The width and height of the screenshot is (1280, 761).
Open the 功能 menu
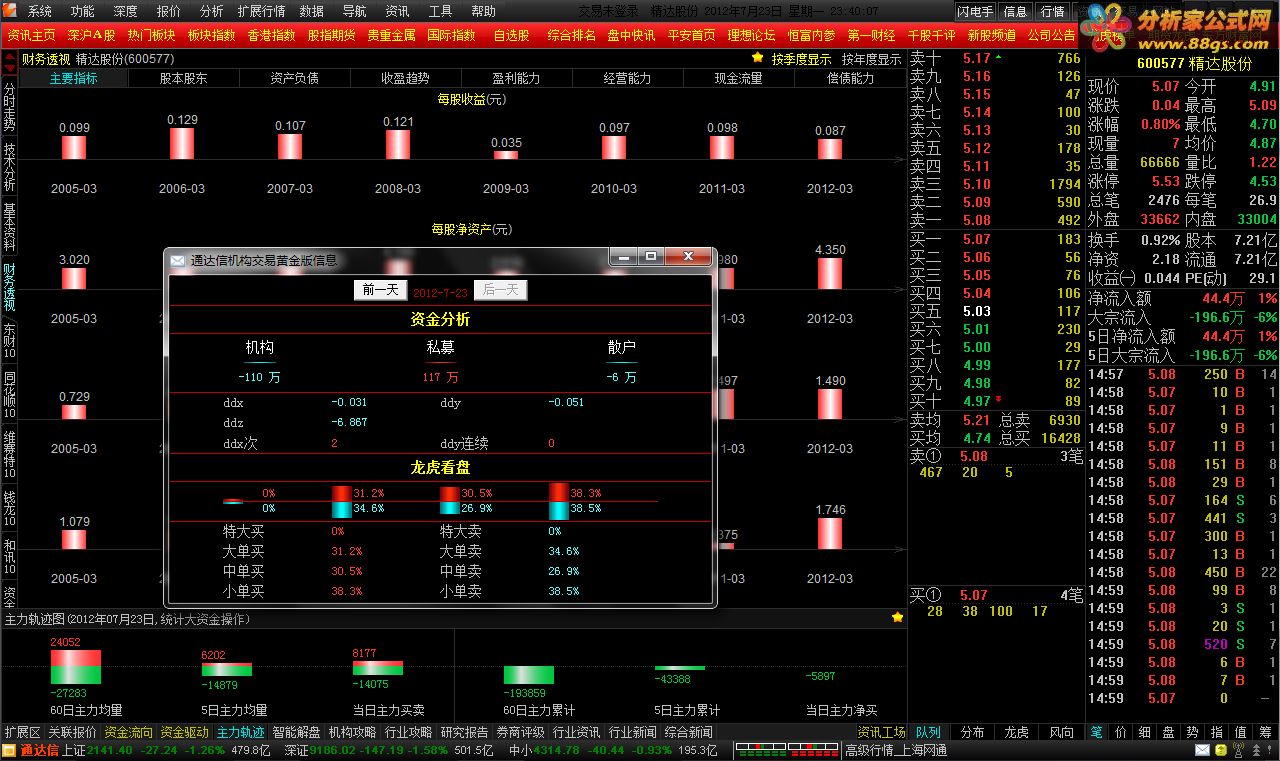pyautogui.click(x=83, y=12)
